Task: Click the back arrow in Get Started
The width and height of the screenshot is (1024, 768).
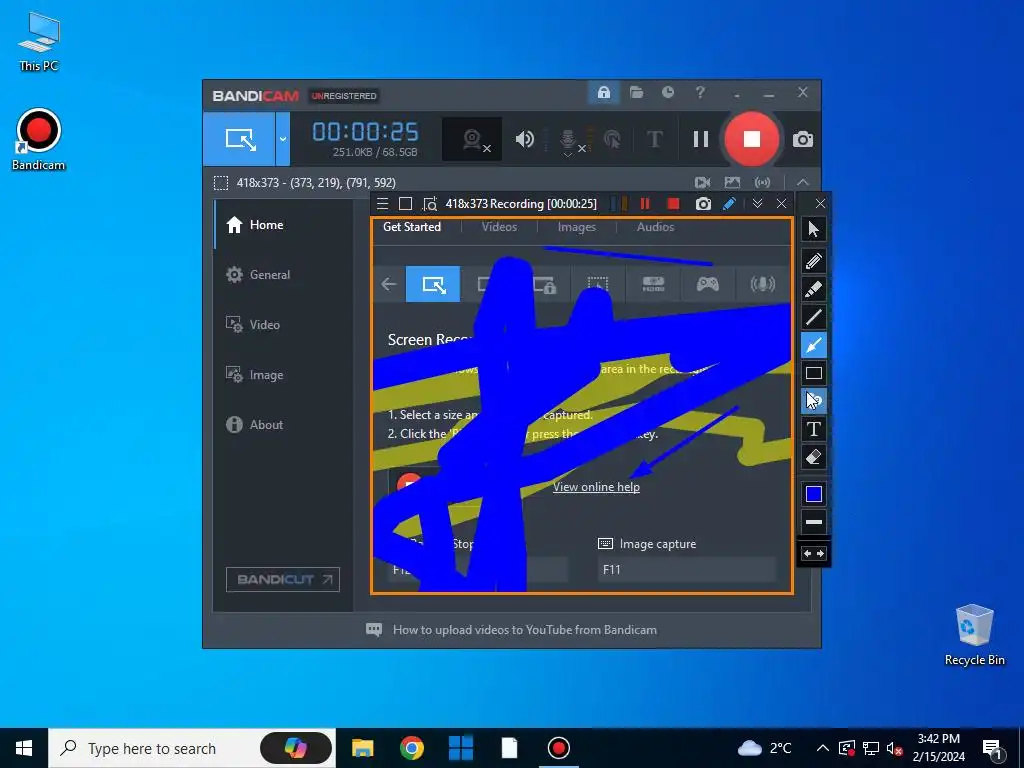Action: tap(389, 284)
